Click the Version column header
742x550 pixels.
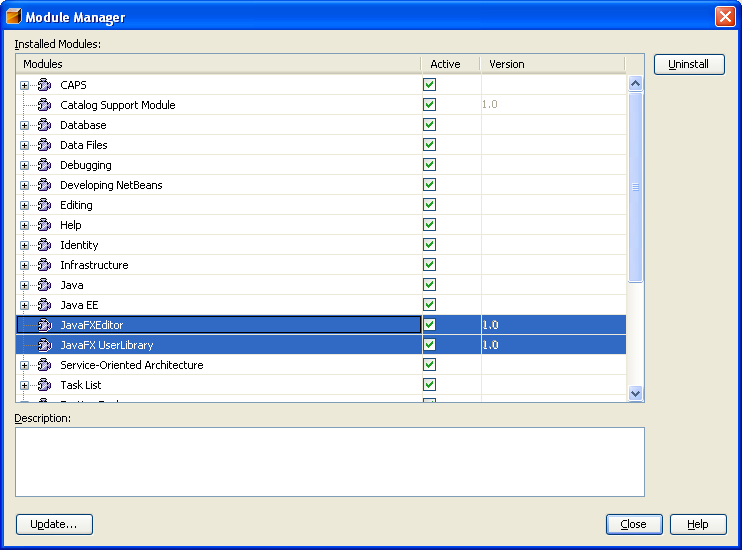[553, 64]
